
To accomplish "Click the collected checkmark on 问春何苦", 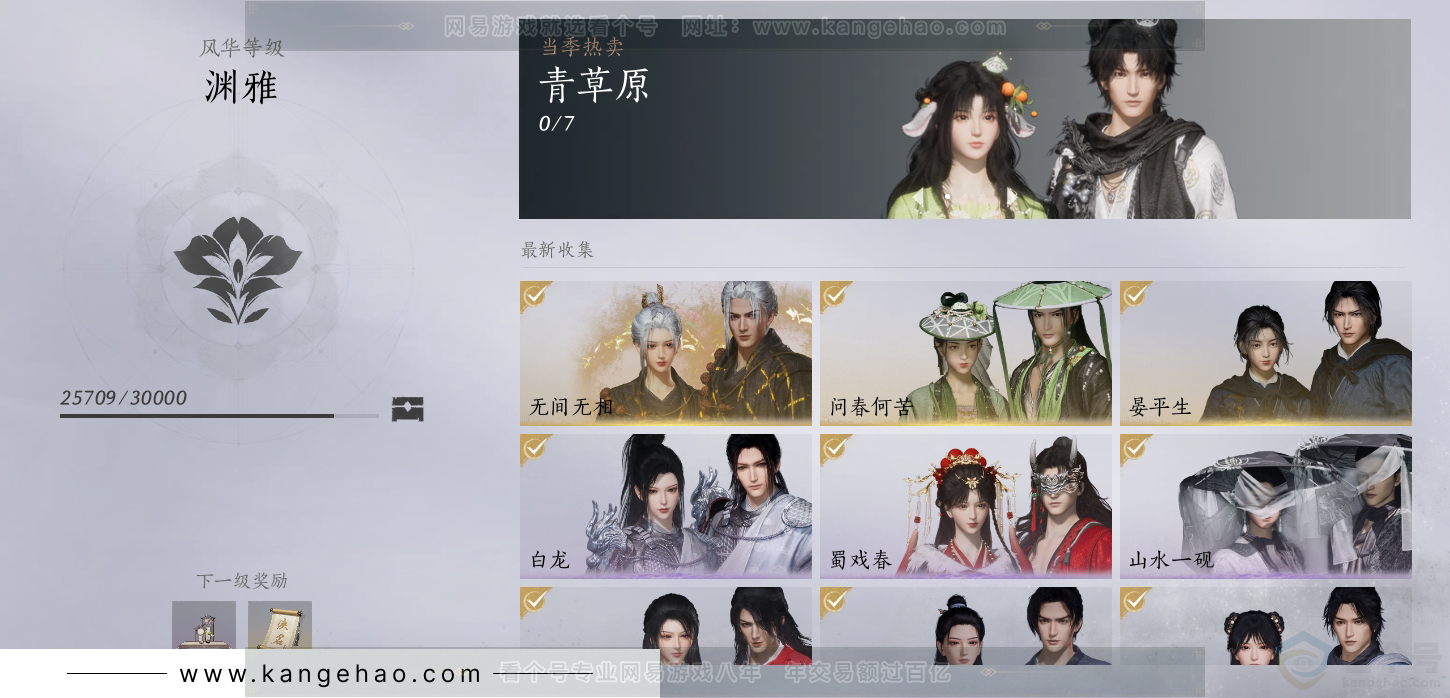I will coord(836,295).
